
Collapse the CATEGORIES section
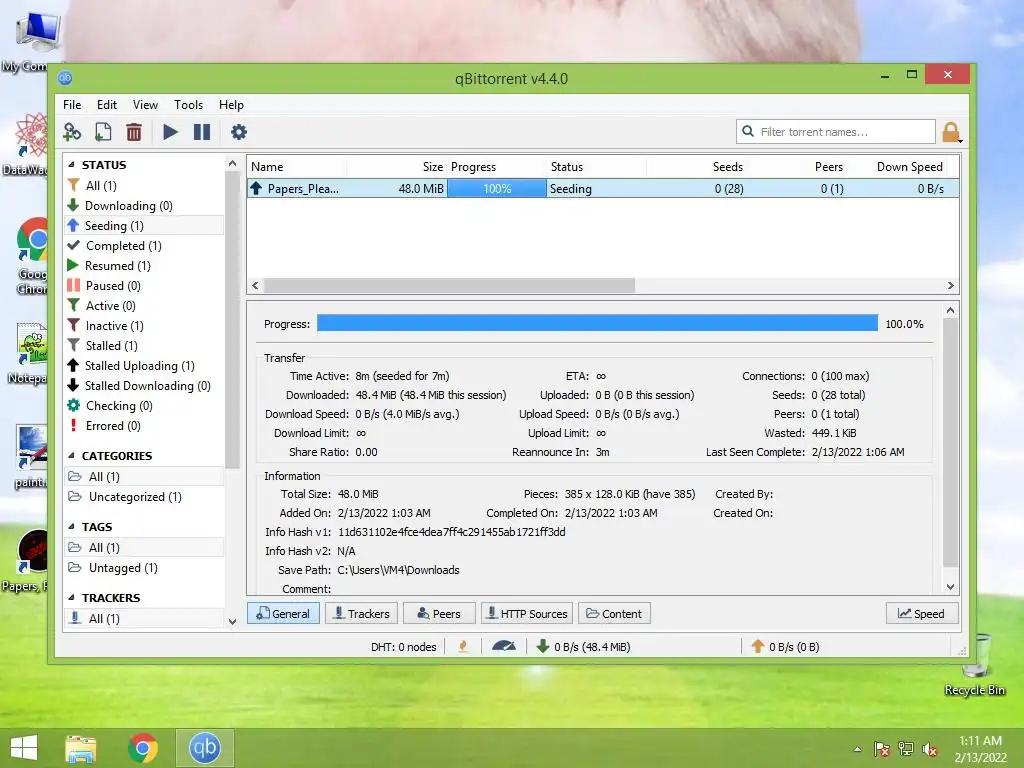(x=71, y=456)
